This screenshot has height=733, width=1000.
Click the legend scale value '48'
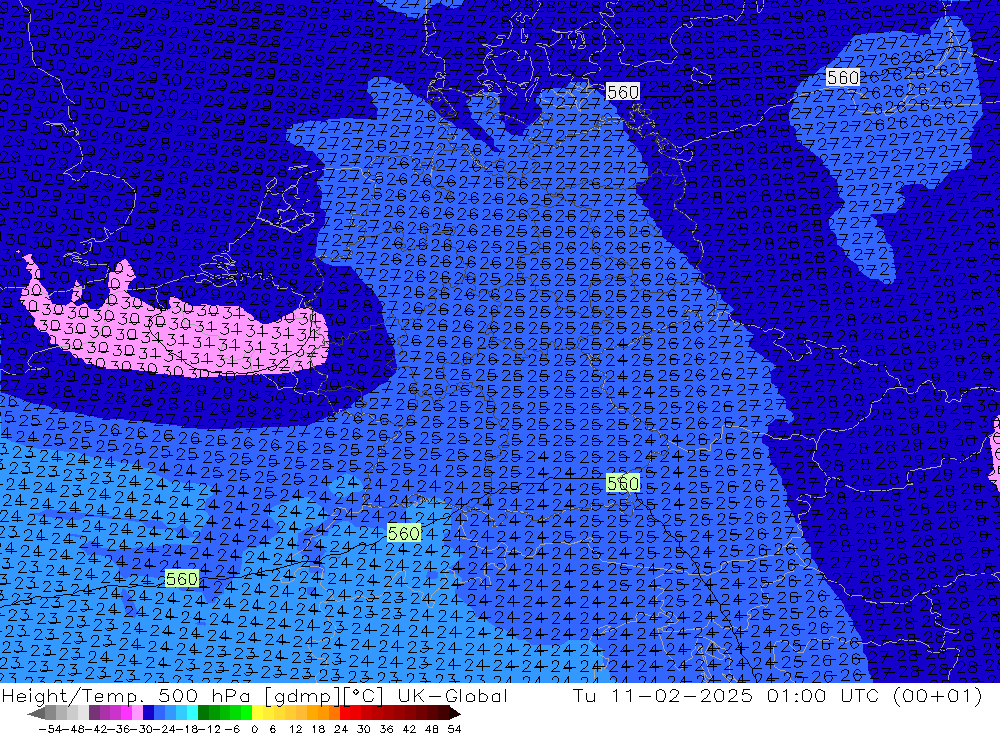(432, 729)
